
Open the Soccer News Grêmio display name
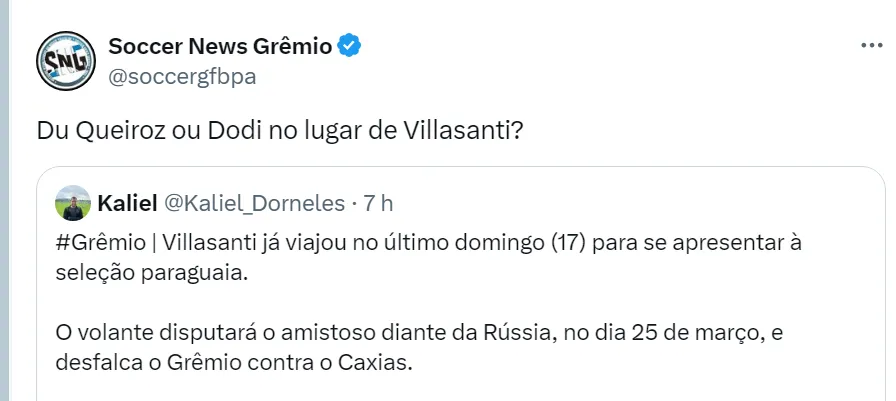(x=219, y=46)
